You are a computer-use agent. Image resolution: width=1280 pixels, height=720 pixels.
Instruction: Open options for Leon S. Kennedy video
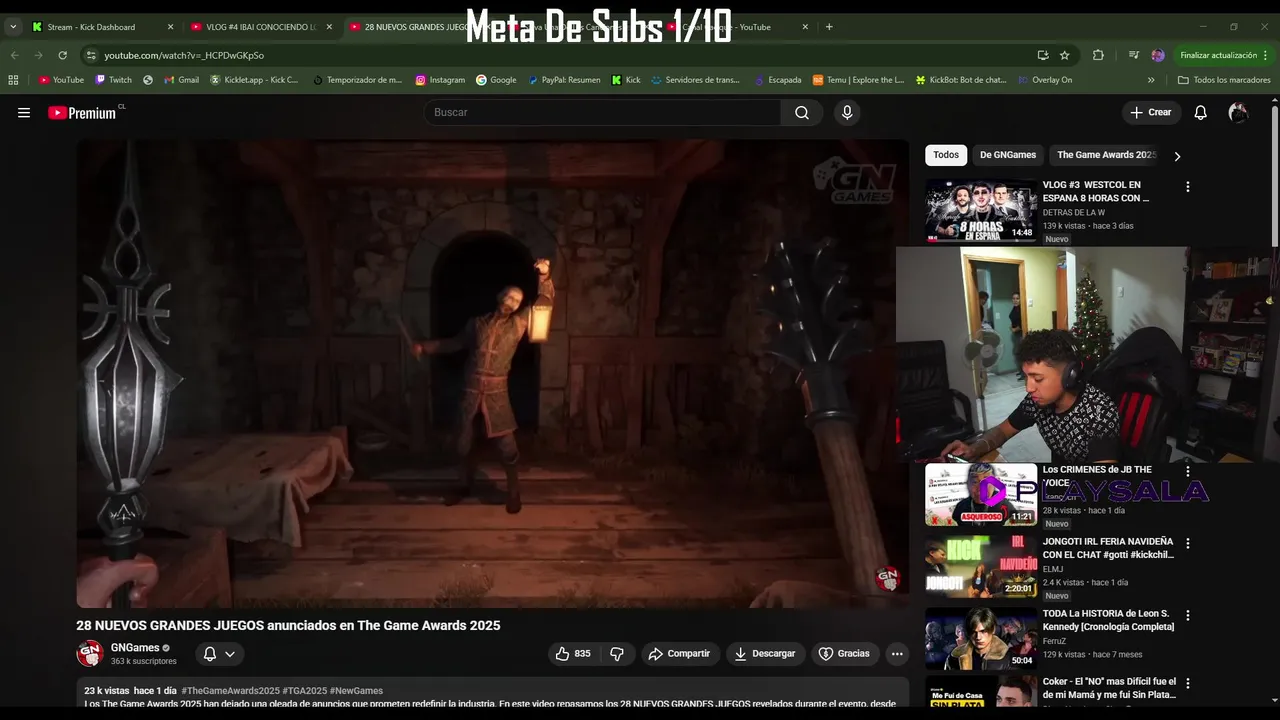(x=1188, y=616)
